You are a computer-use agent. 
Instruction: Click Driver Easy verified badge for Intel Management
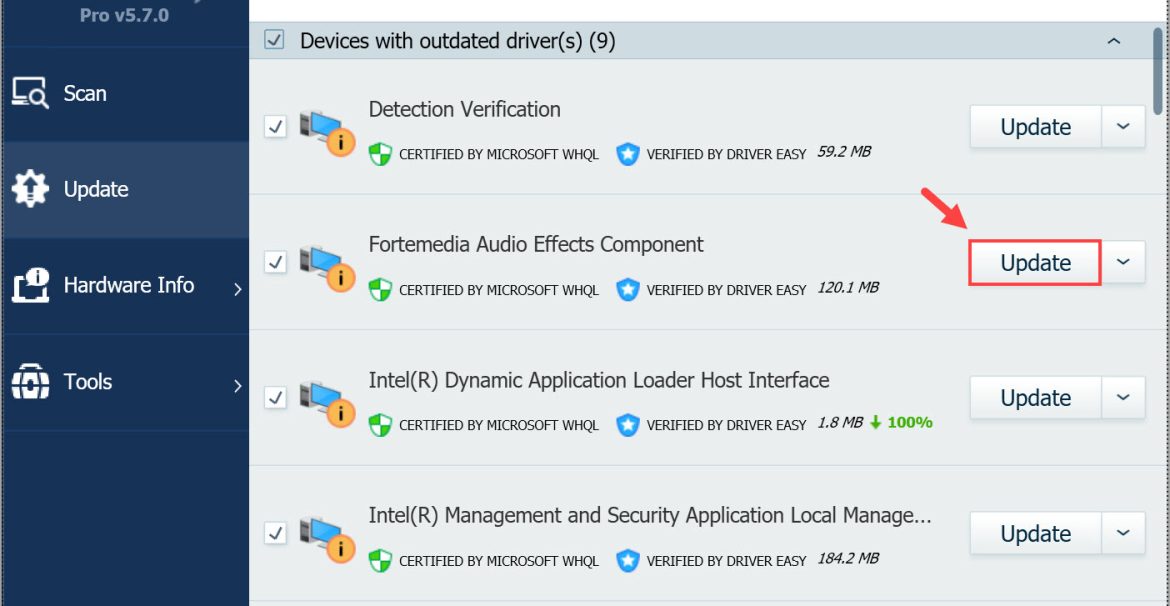pyautogui.click(x=628, y=560)
